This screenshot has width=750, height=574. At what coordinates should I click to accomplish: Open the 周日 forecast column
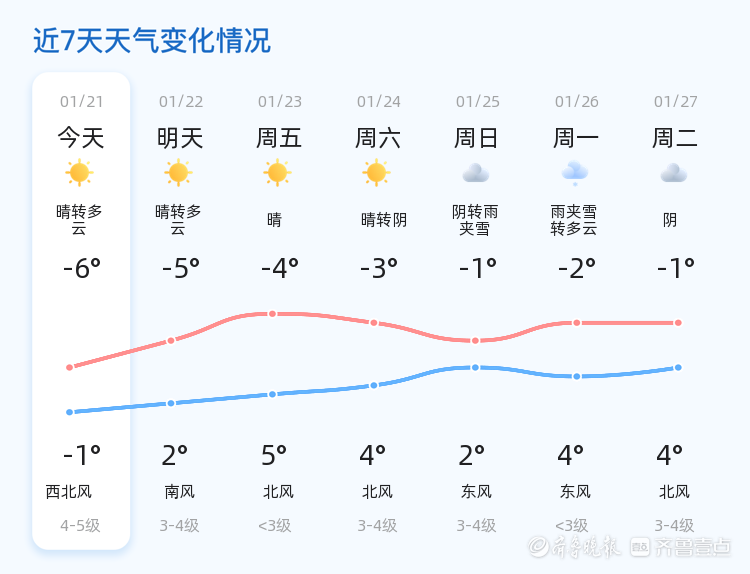pyautogui.click(x=477, y=138)
